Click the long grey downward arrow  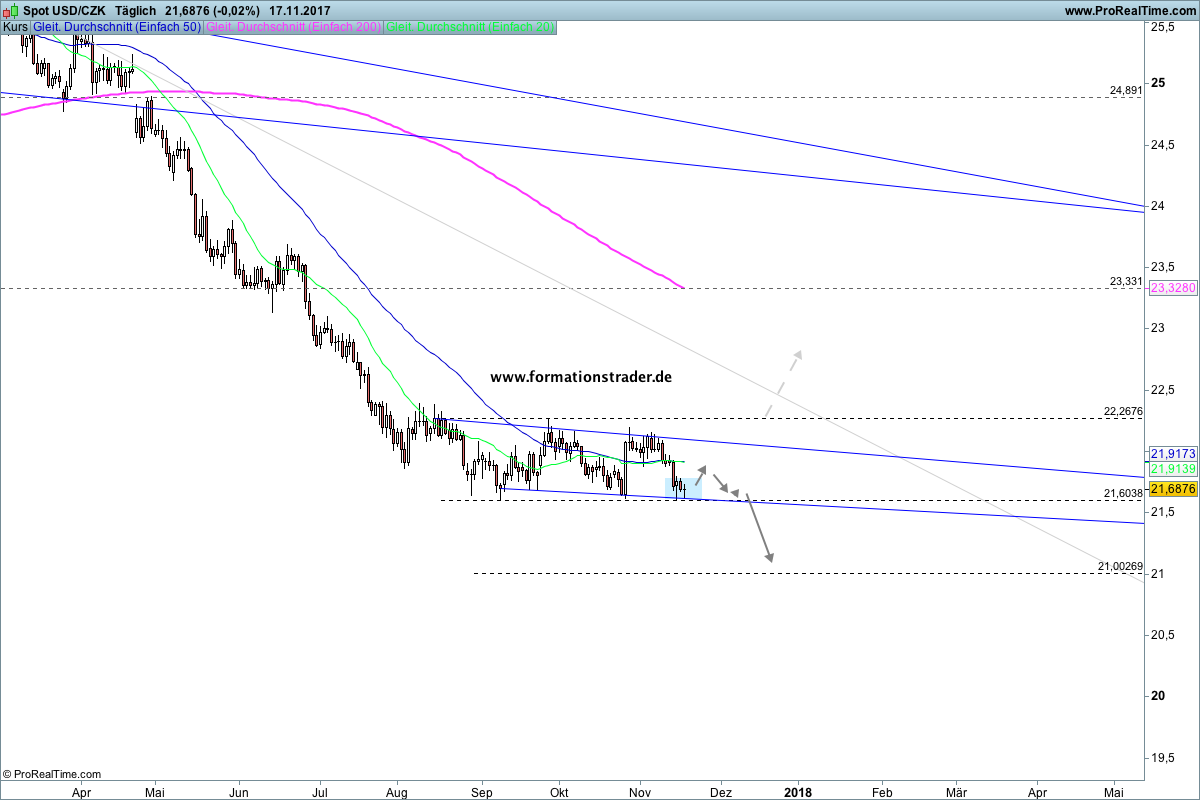pos(761,528)
